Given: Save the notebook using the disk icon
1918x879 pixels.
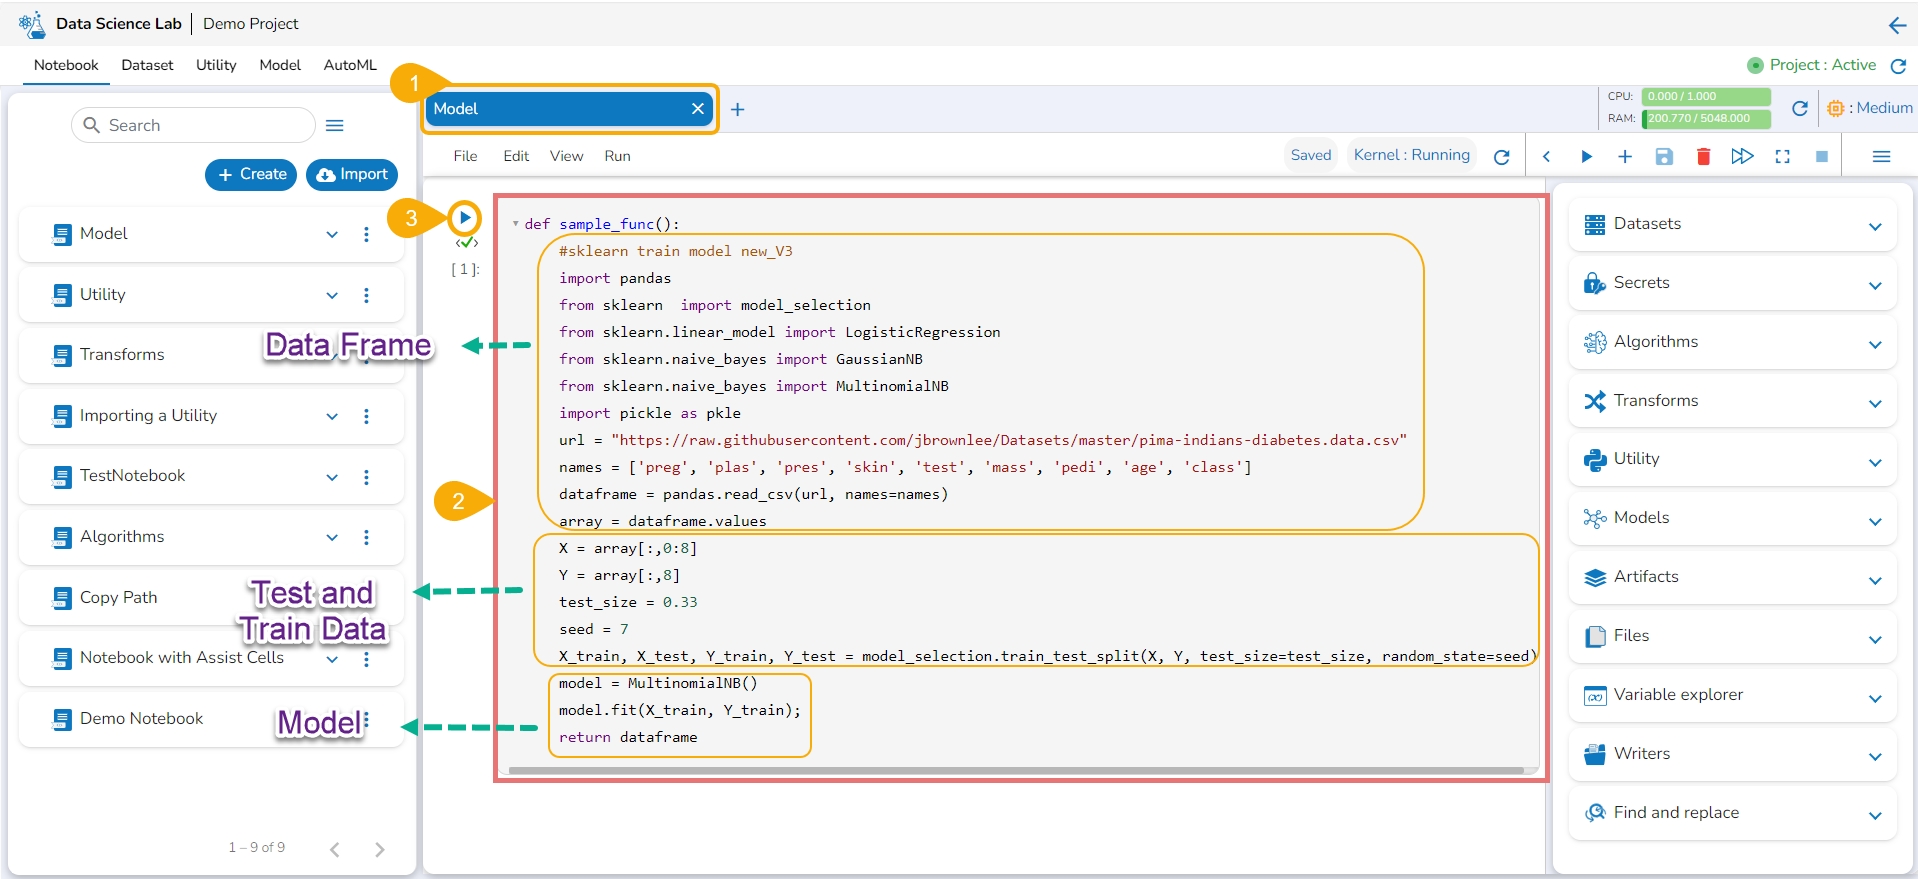Looking at the screenshot, I should pyautogui.click(x=1664, y=157).
